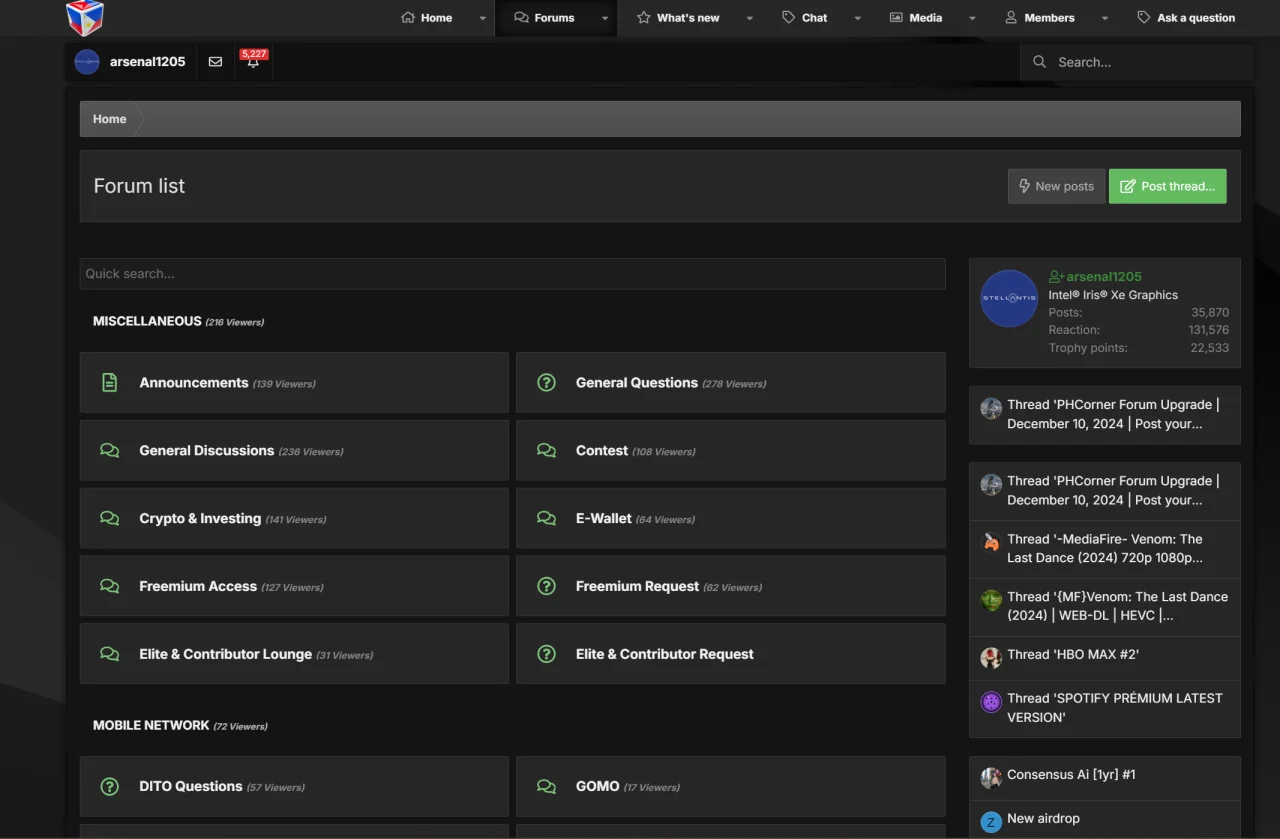Click the Announcements document icon

tap(110, 383)
